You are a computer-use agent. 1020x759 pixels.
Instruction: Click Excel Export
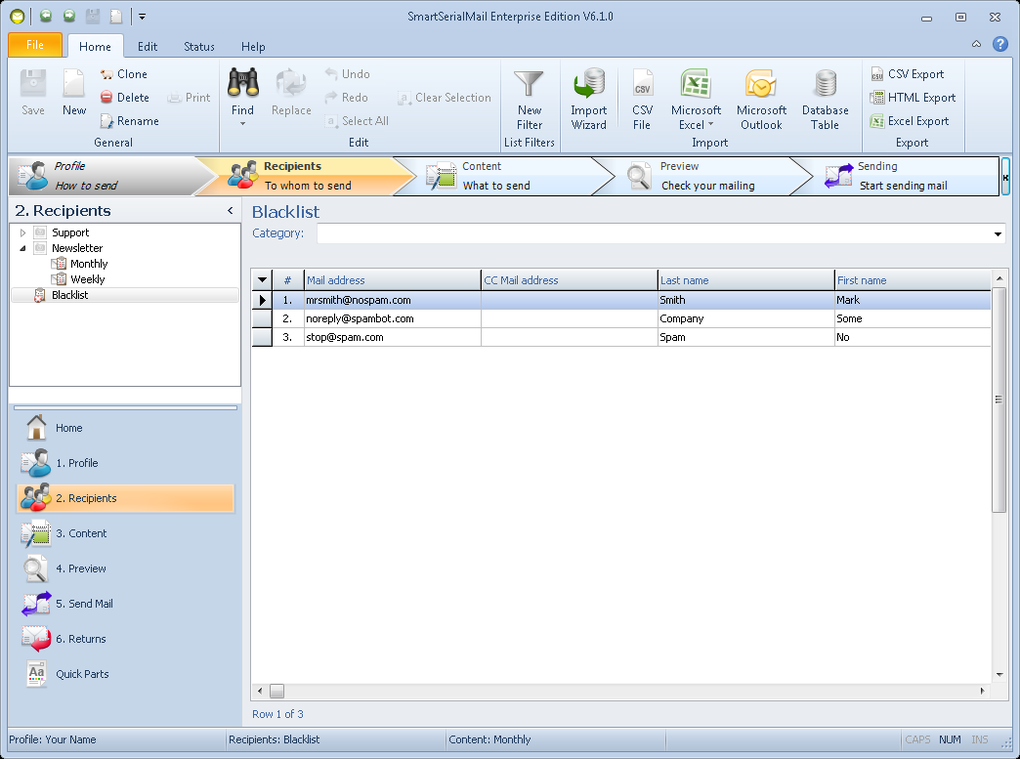(909, 121)
